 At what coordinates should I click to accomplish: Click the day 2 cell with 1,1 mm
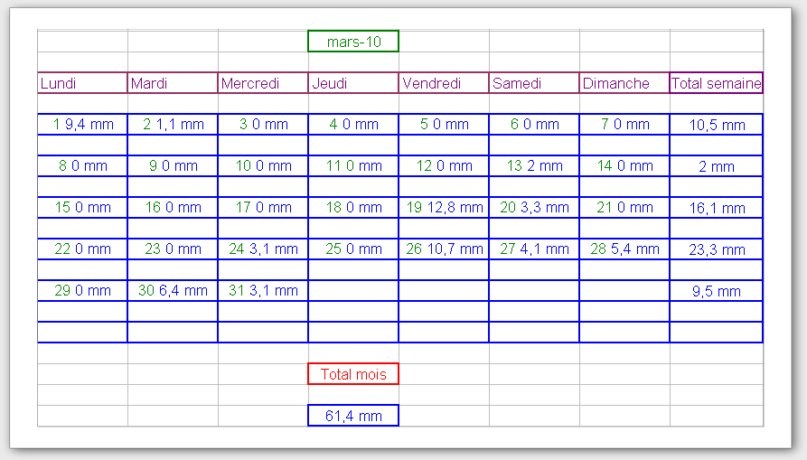[173, 124]
